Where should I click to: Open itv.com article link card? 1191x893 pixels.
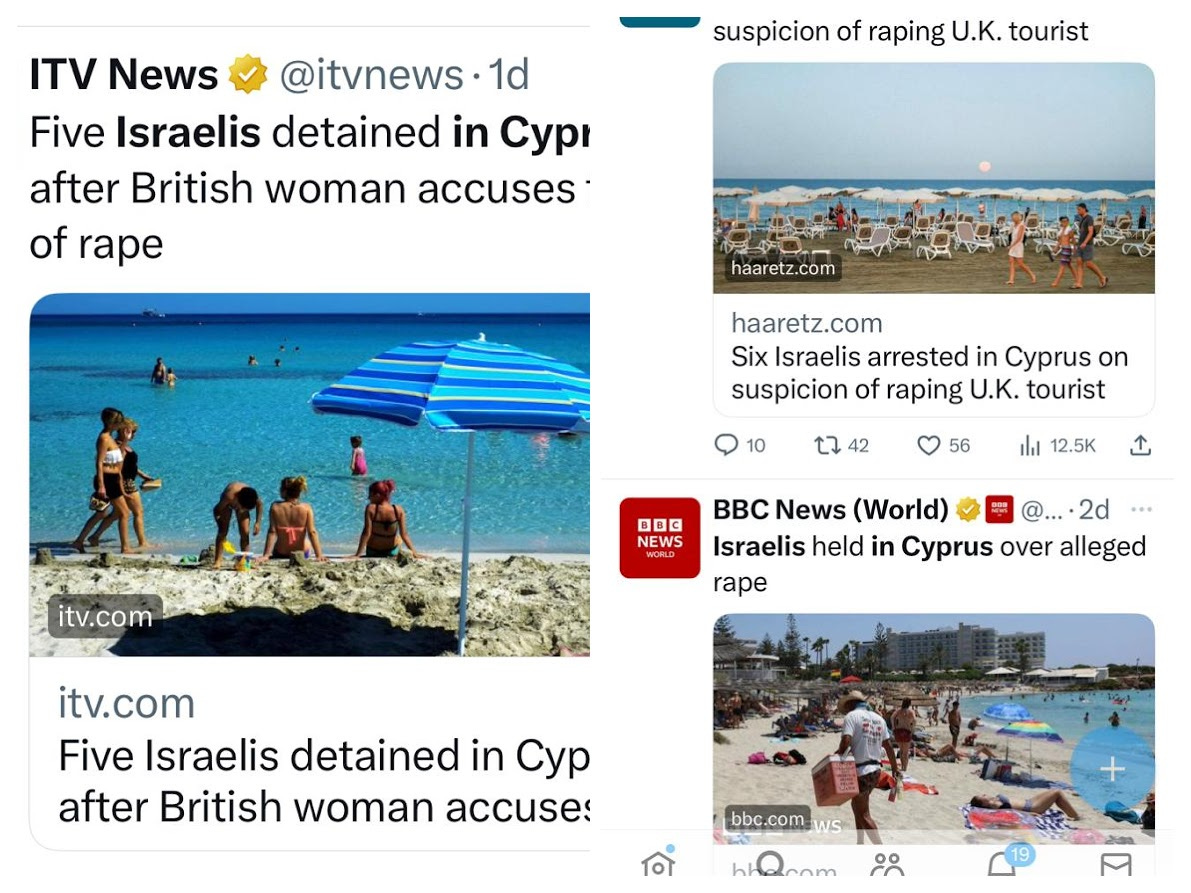(310, 753)
